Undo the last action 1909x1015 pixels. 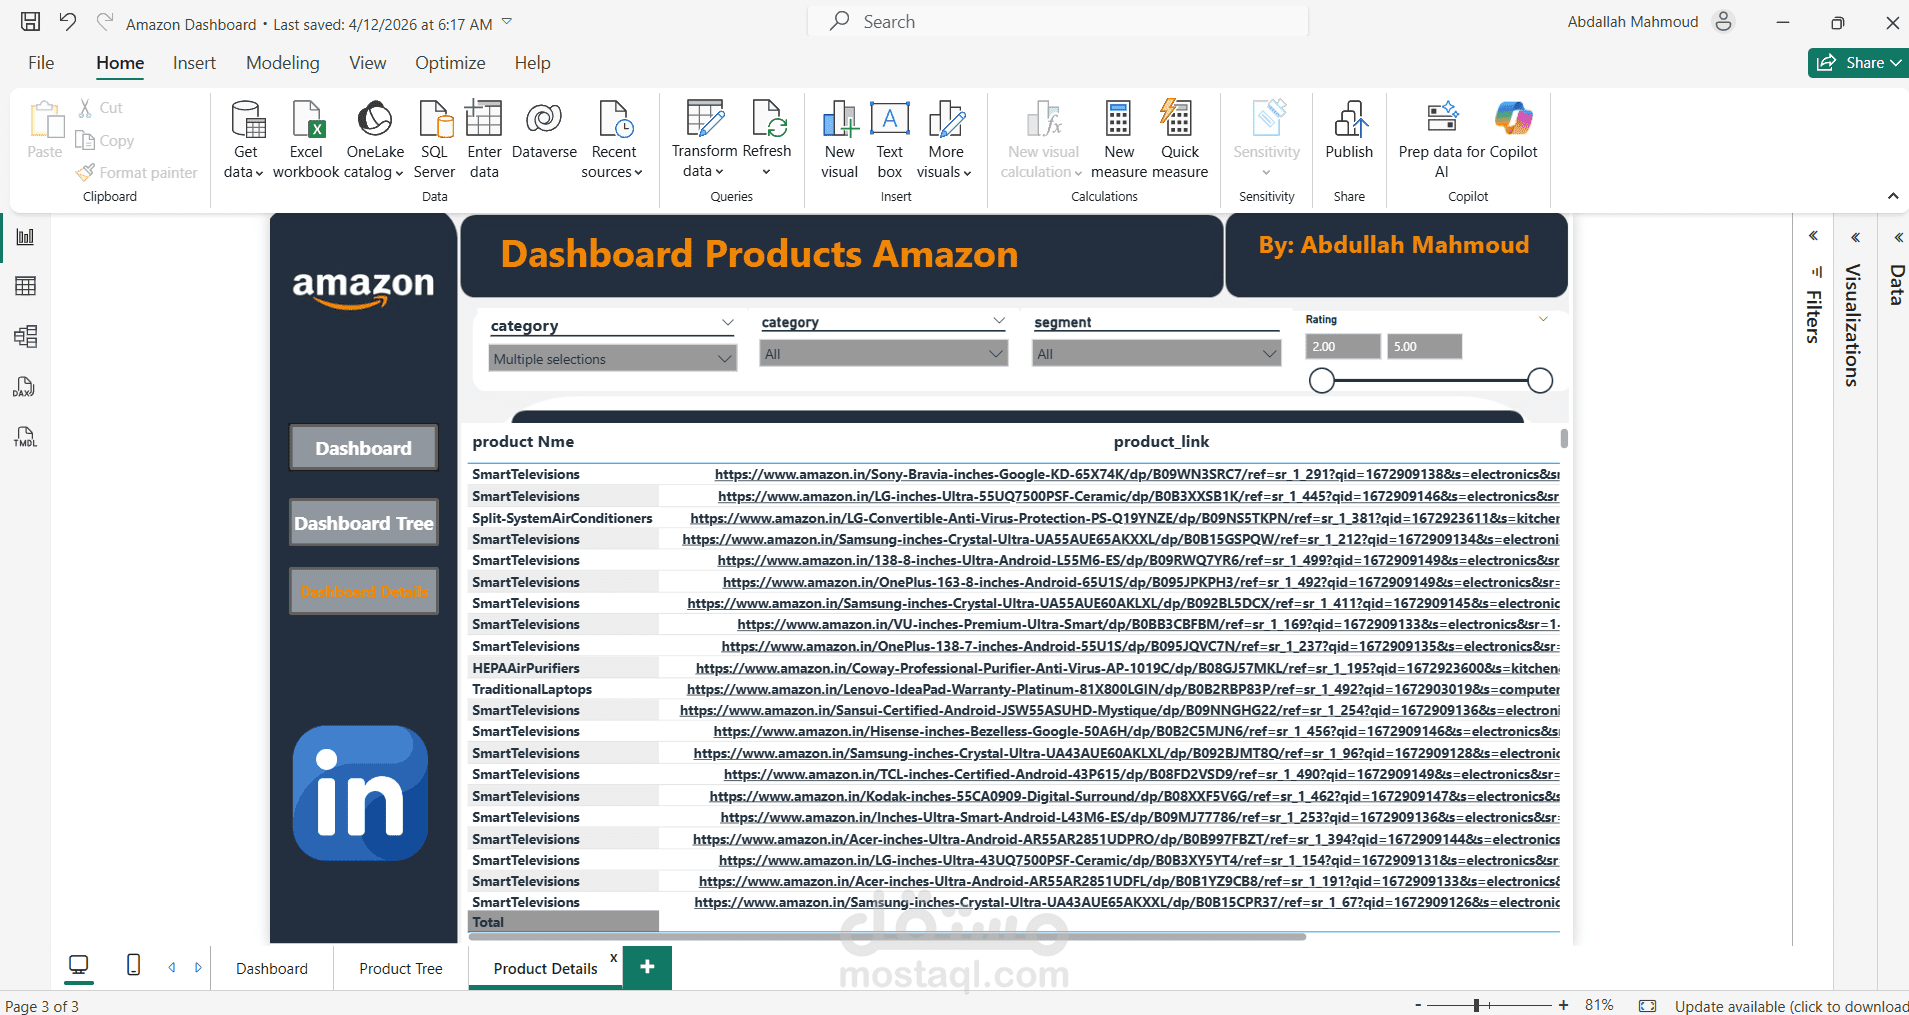point(68,22)
